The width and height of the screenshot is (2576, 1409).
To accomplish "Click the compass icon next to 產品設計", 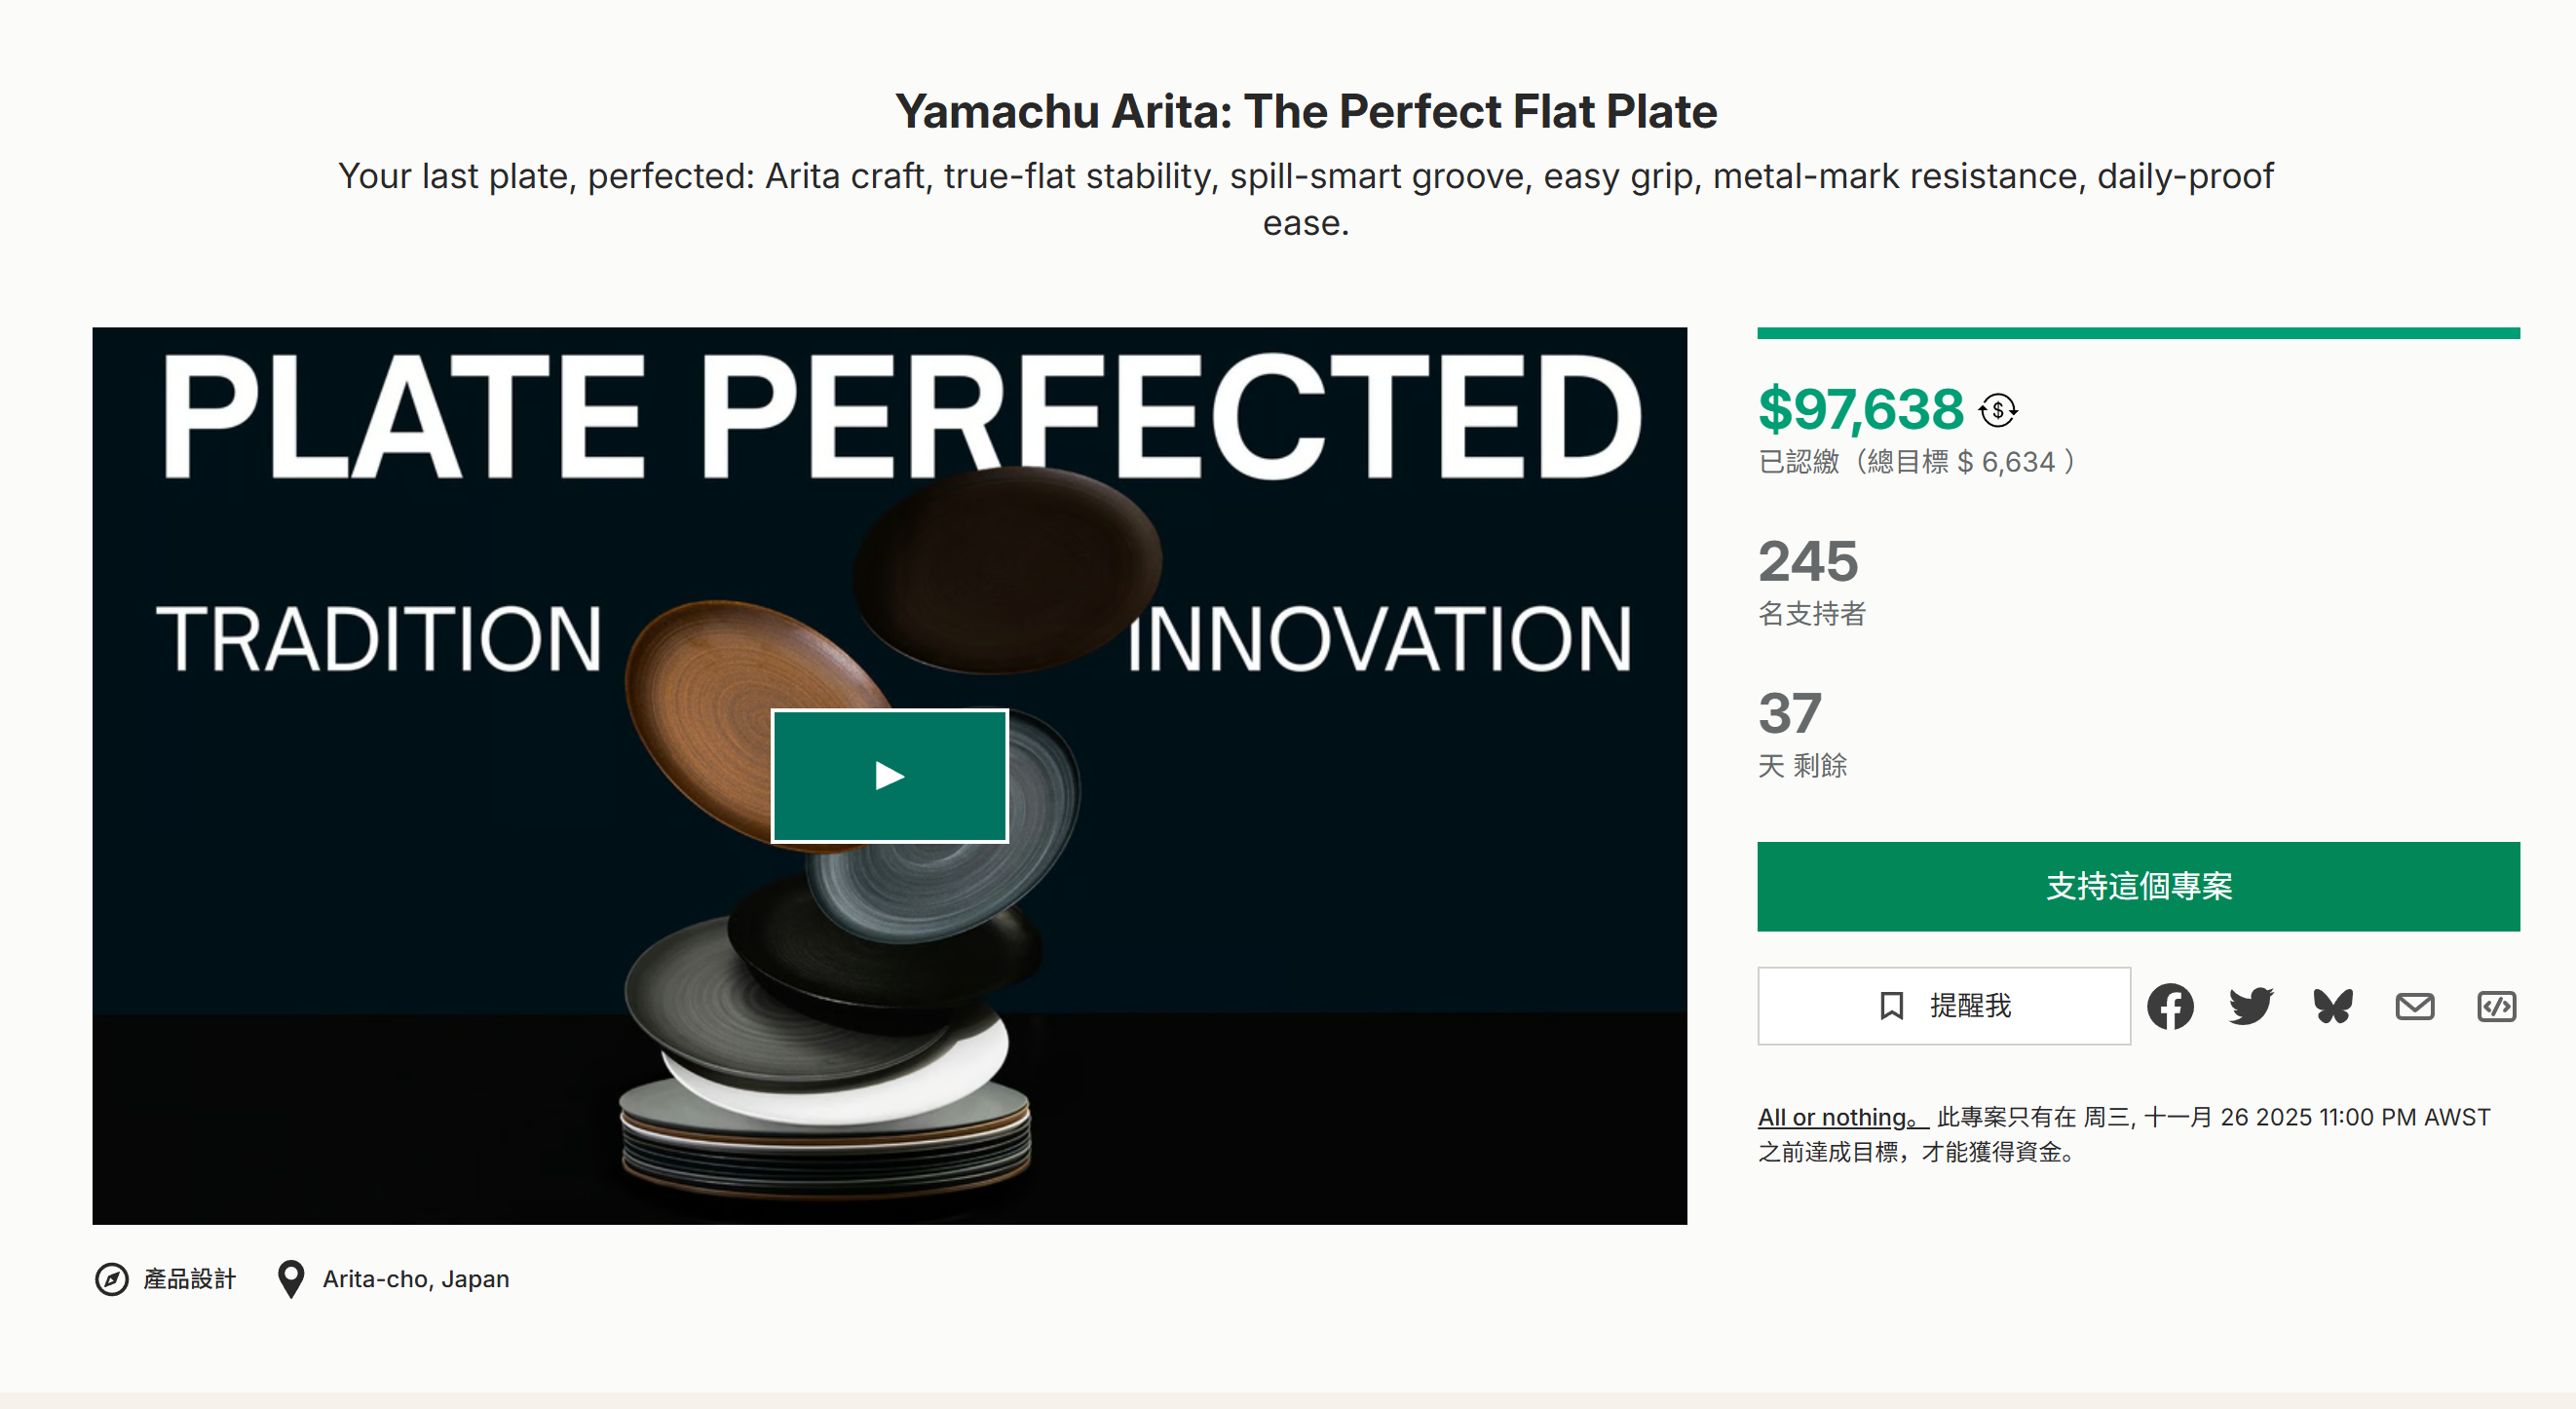I will pos(111,1279).
